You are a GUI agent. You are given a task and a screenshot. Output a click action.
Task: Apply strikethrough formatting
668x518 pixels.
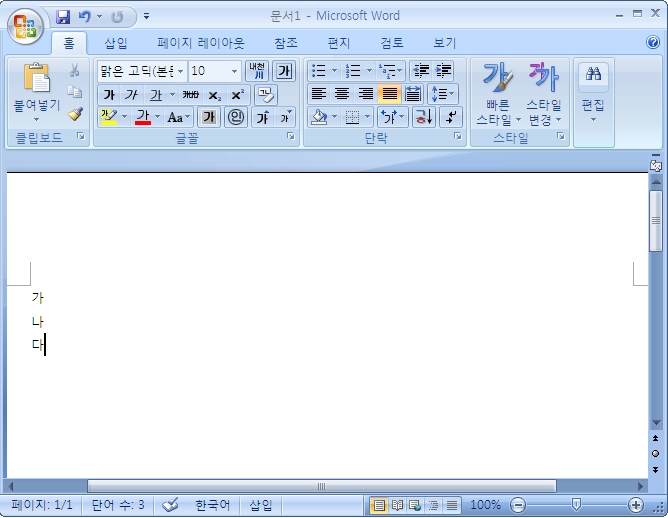point(190,95)
